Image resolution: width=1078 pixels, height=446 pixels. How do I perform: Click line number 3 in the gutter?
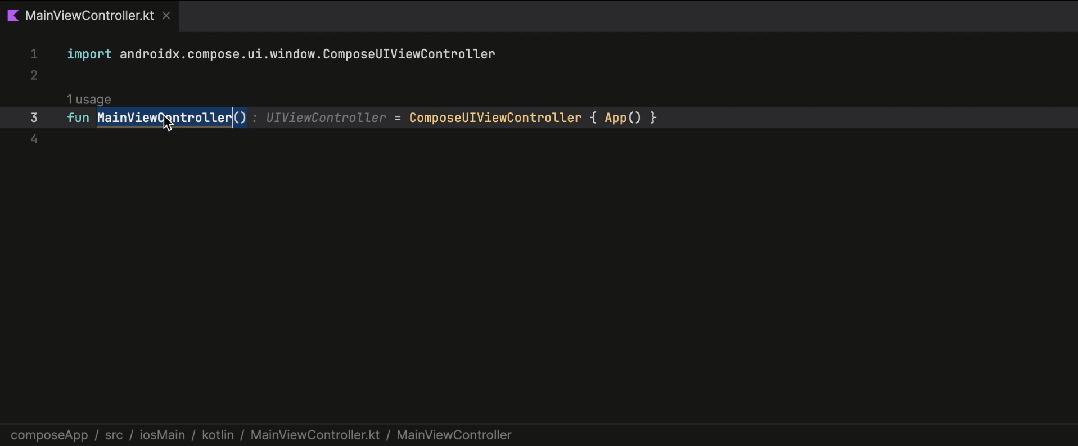pos(34,118)
